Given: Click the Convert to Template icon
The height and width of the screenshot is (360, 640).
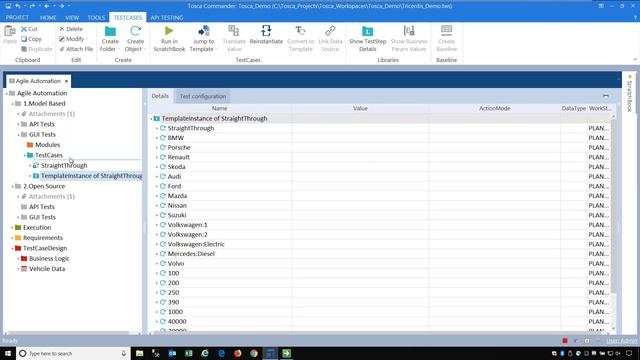Looking at the screenshot, I should pyautogui.click(x=300, y=31).
